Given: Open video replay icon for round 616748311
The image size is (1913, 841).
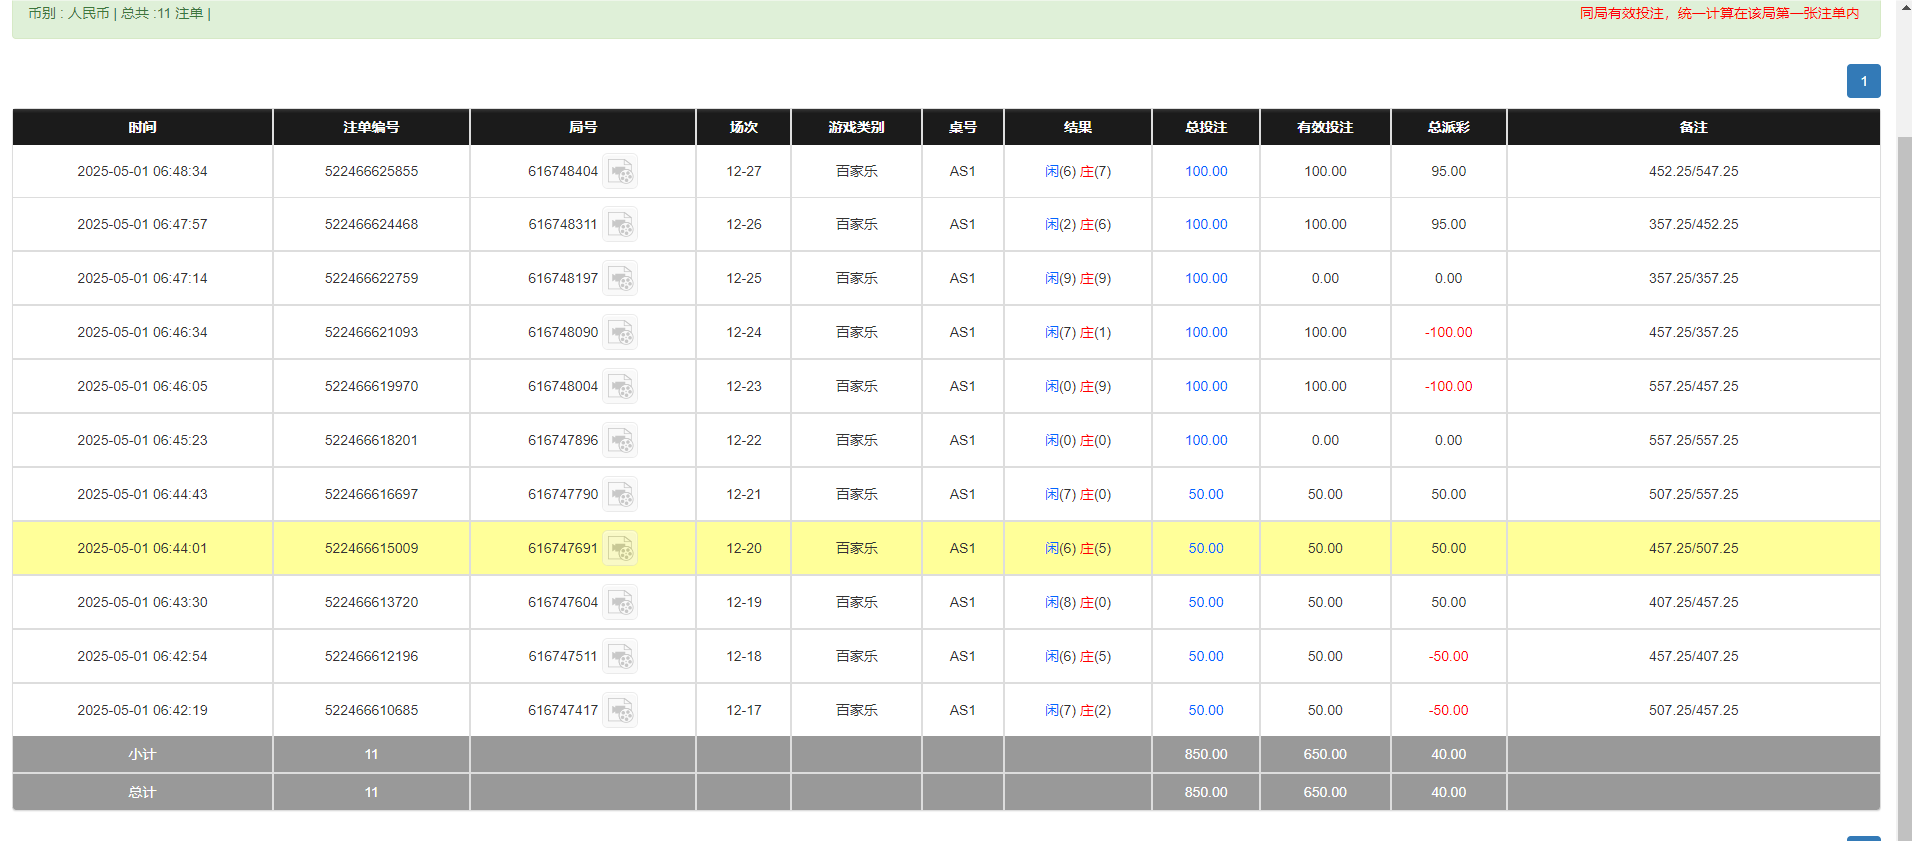Looking at the screenshot, I should 620,225.
